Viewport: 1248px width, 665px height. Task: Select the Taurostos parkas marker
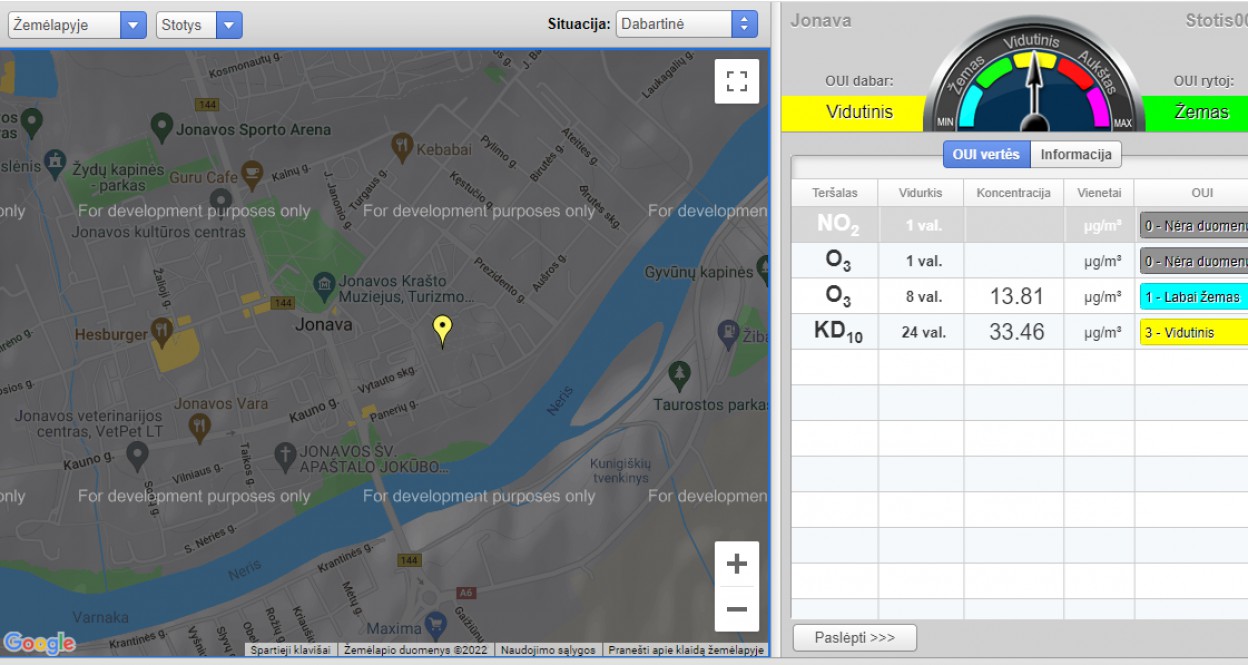[x=680, y=375]
